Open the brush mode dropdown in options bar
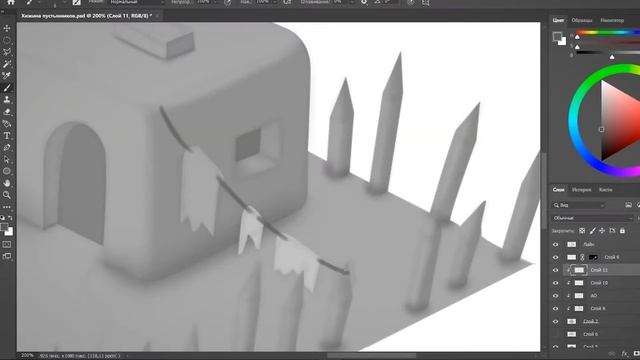The image size is (640, 360). point(136,2)
